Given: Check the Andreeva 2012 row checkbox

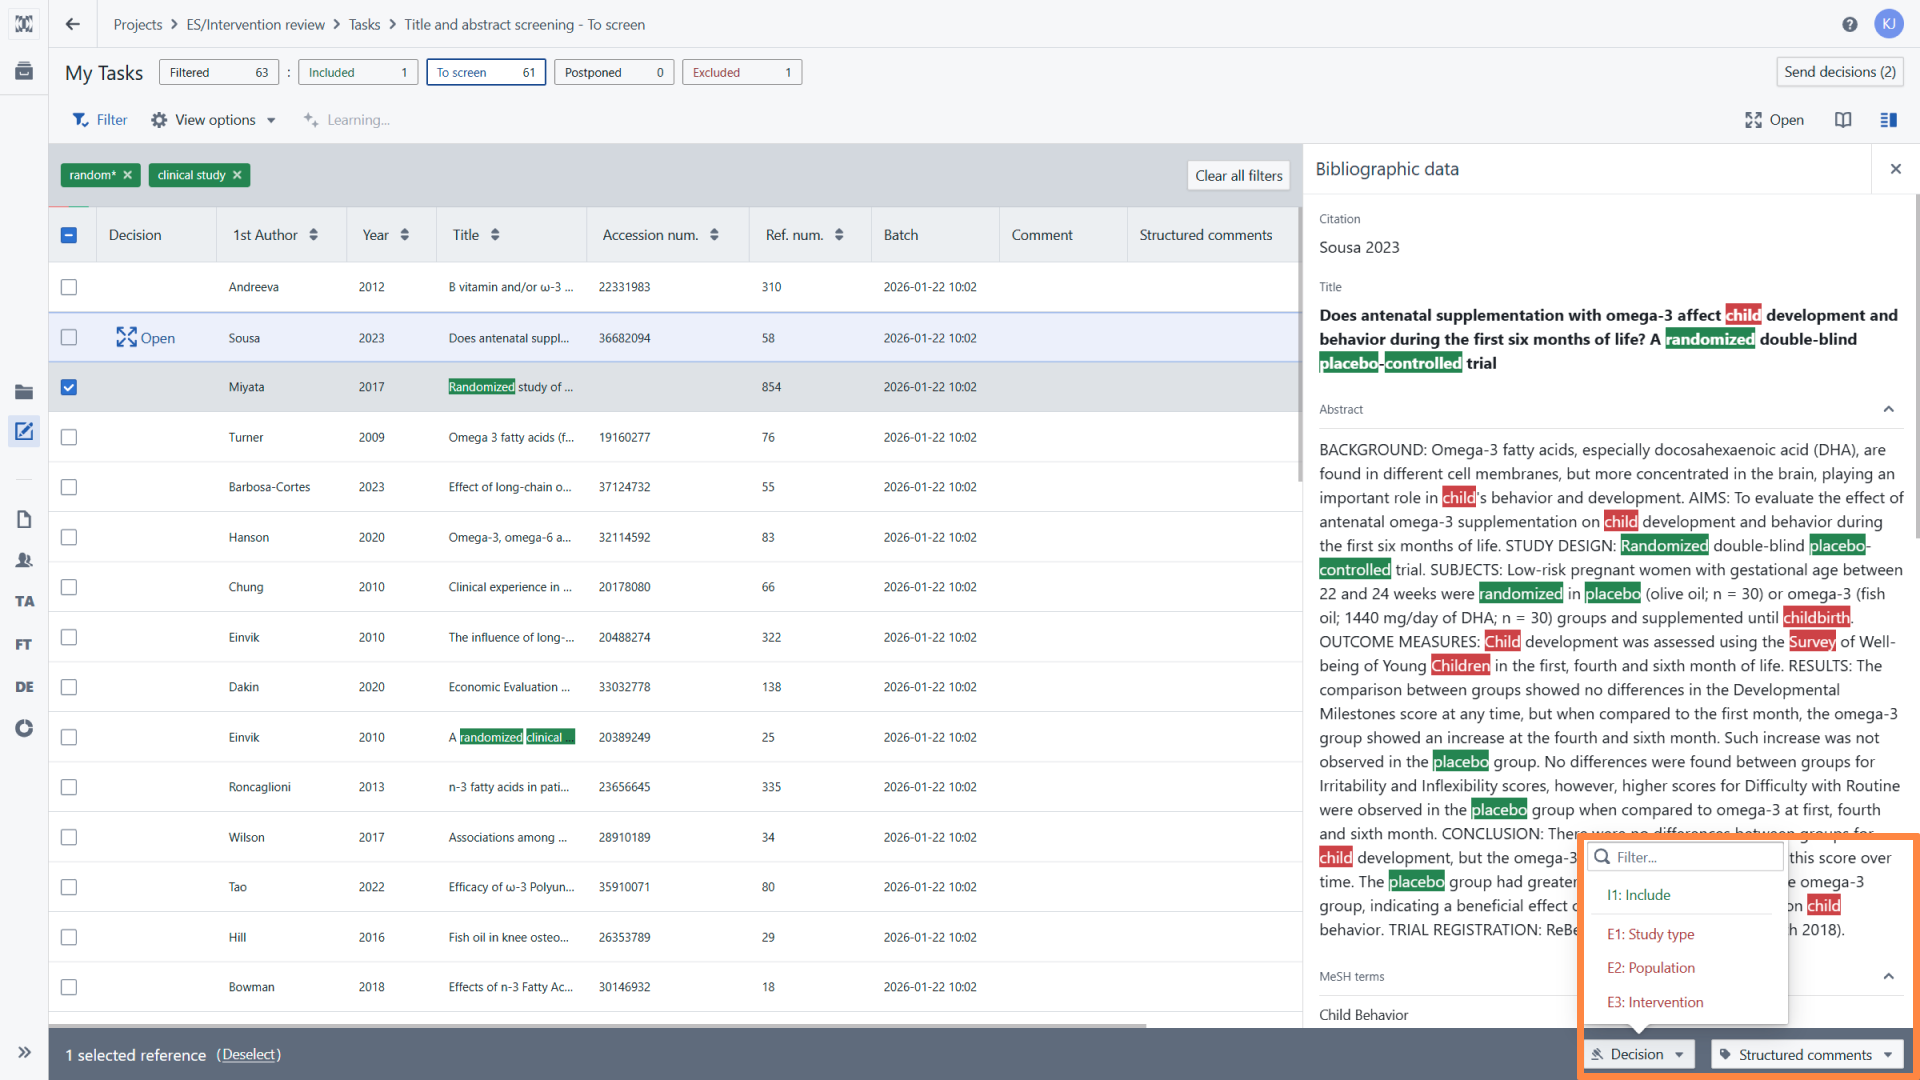Looking at the screenshot, I should tap(68, 287).
